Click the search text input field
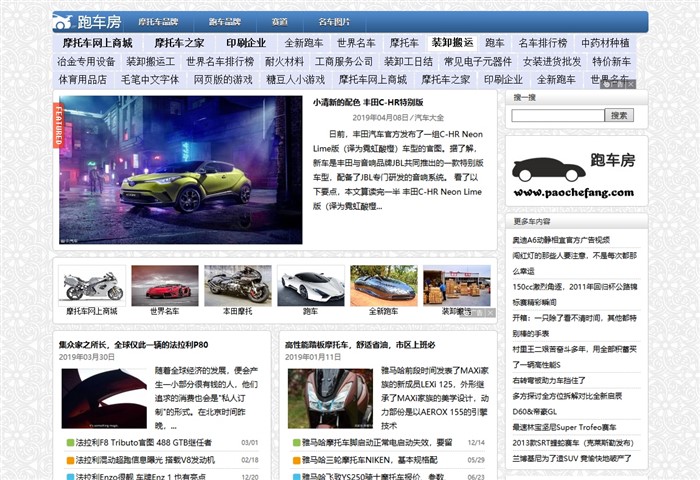 558,116
